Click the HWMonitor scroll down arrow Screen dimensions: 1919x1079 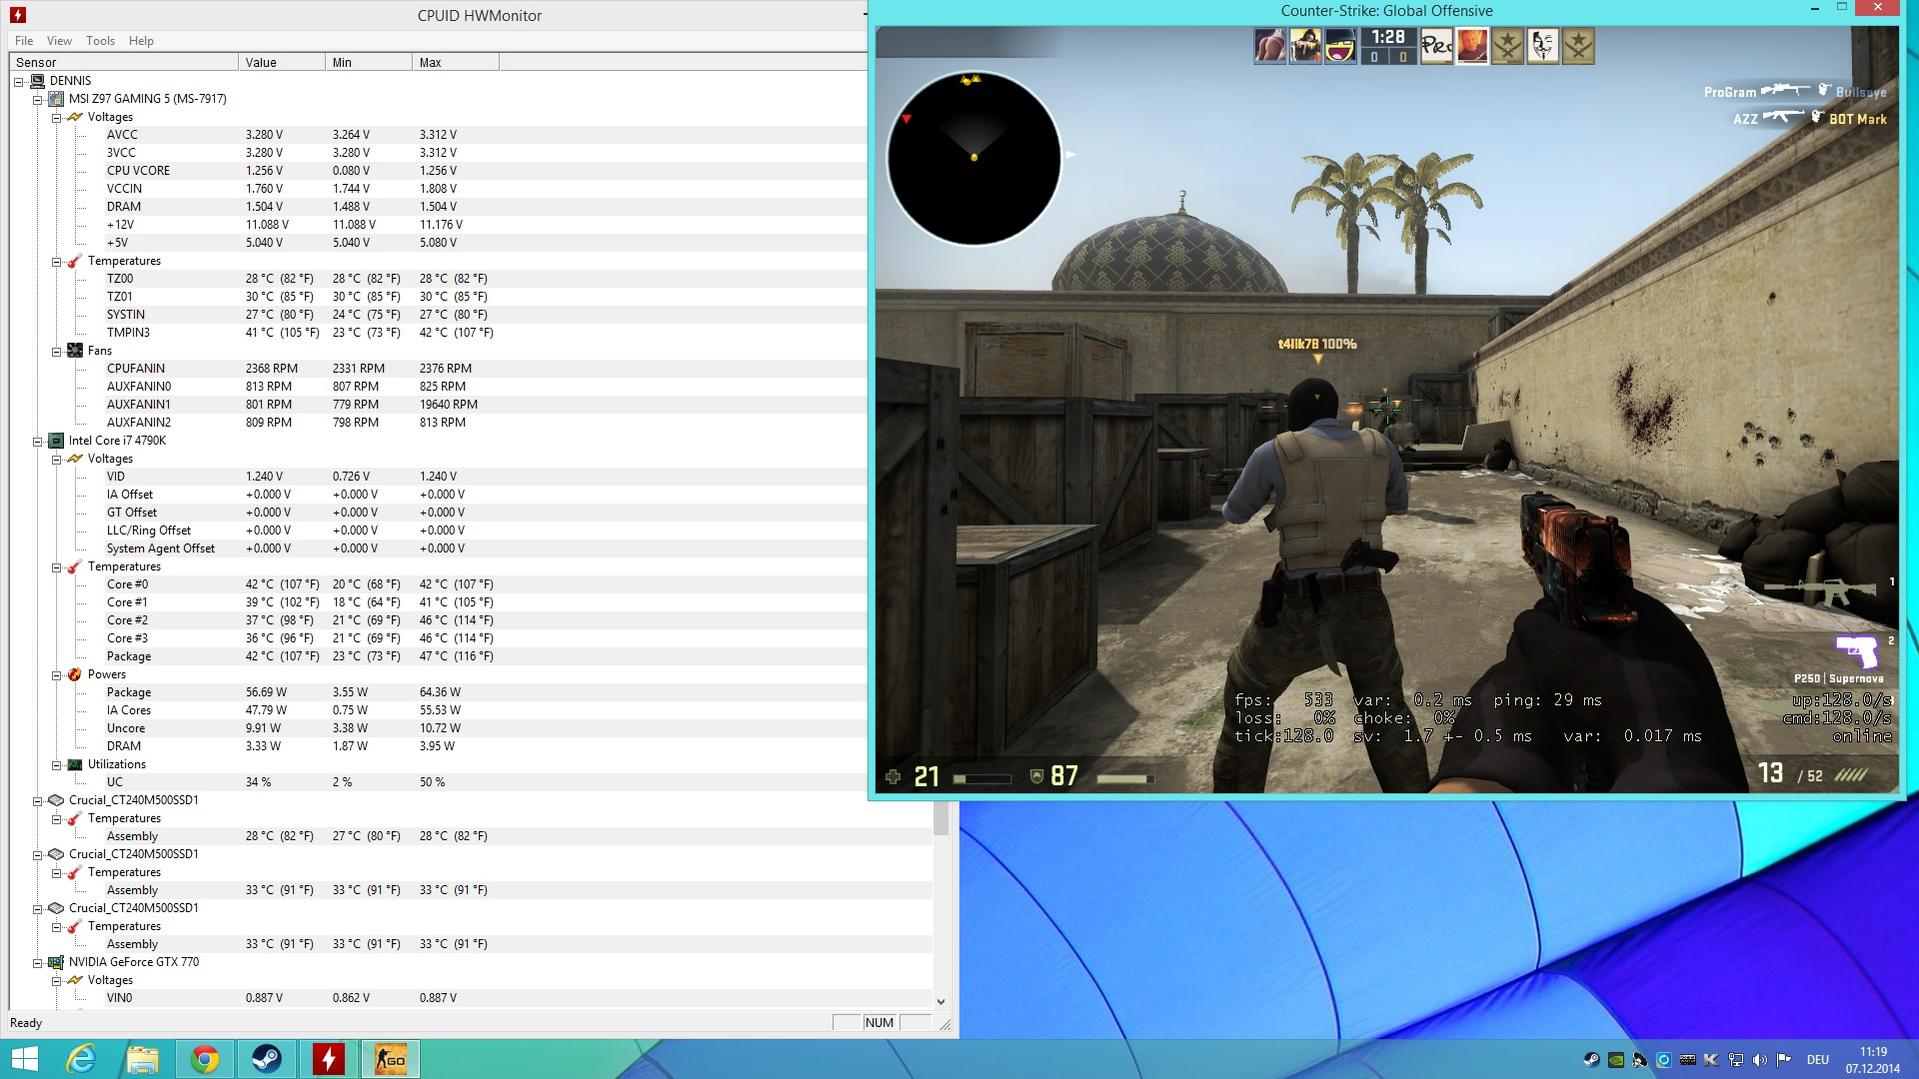click(940, 1001)
